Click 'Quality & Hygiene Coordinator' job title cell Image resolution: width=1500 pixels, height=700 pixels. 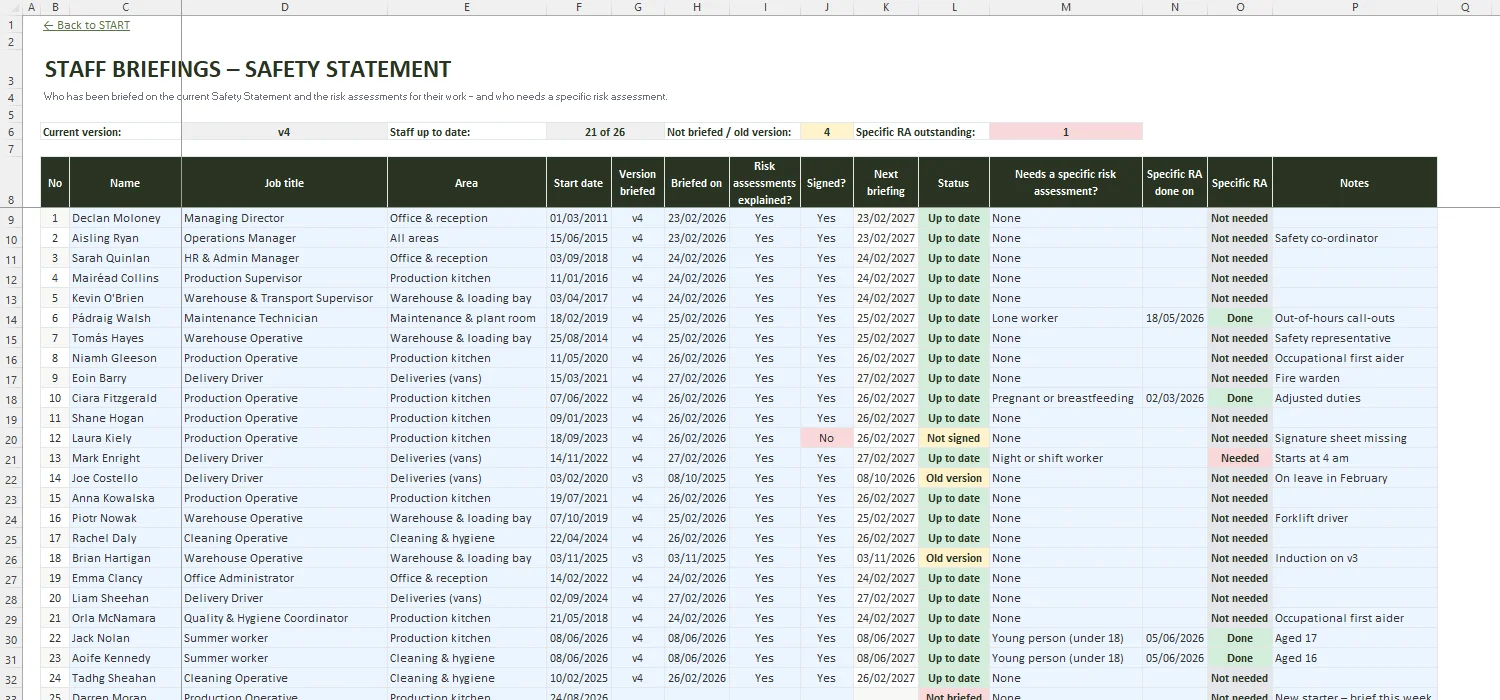tap(284, 618)
